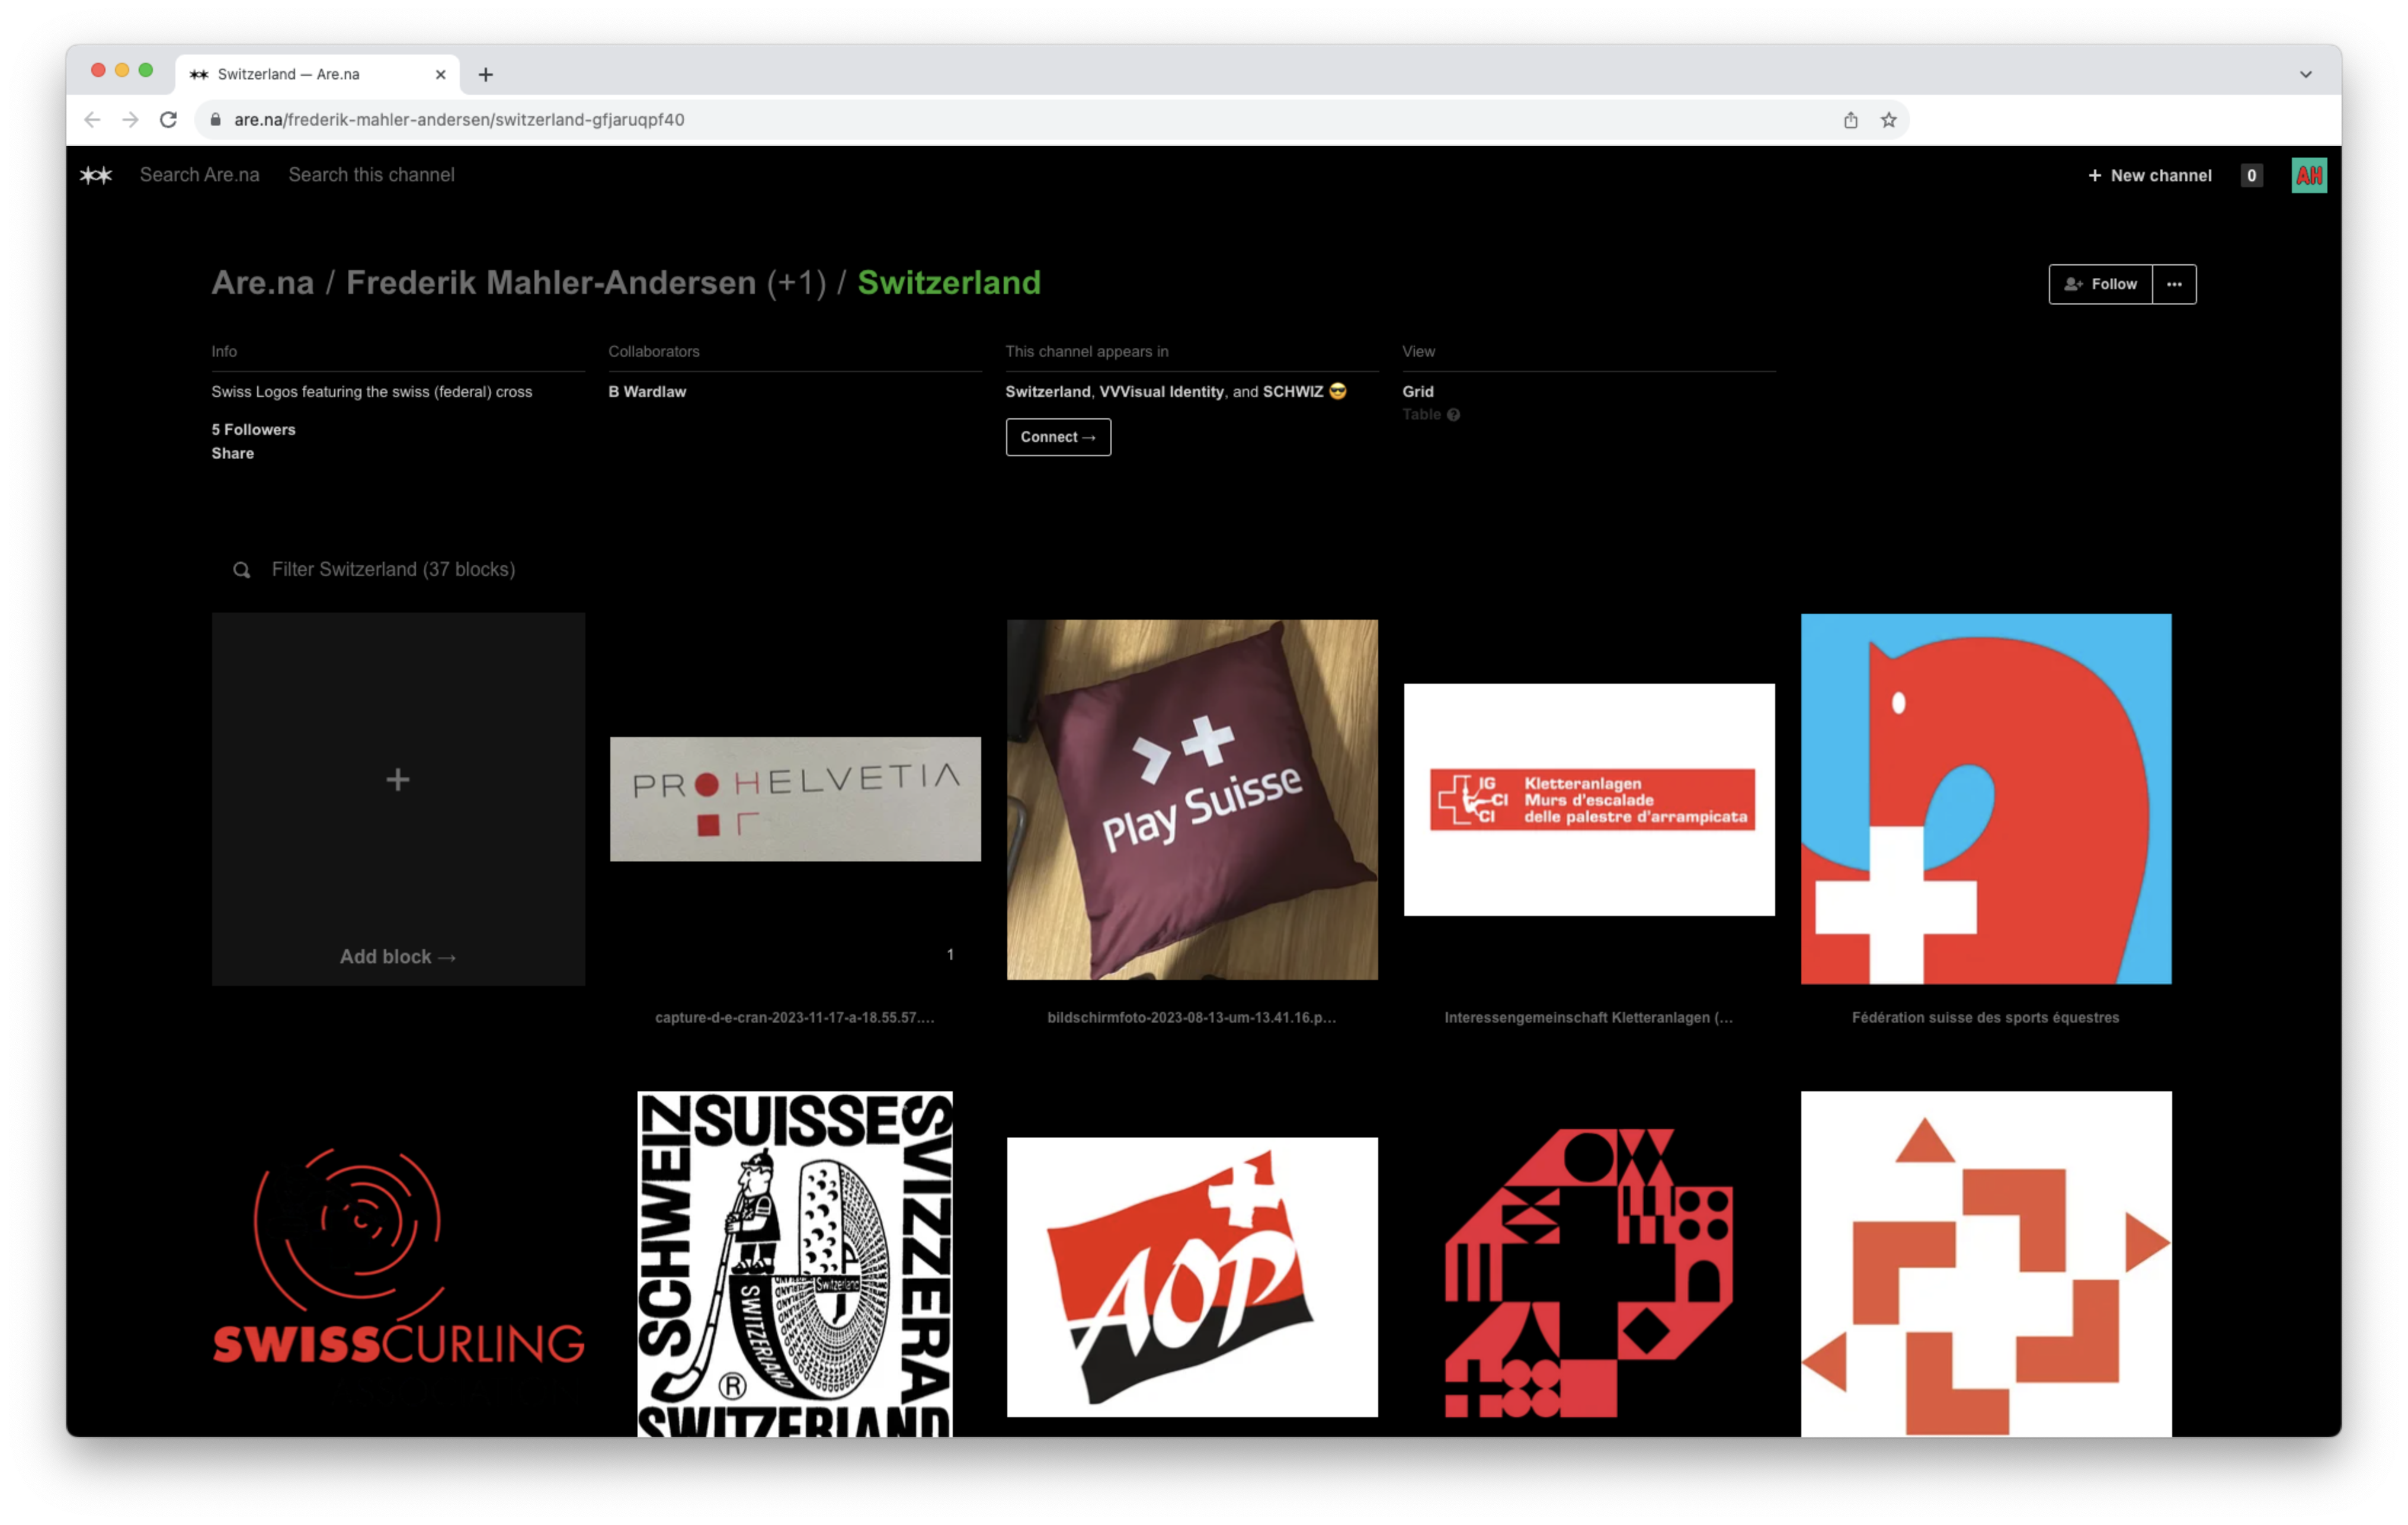
Task: Click the magnifier icon beside filter field
Action: coord(241,570)
